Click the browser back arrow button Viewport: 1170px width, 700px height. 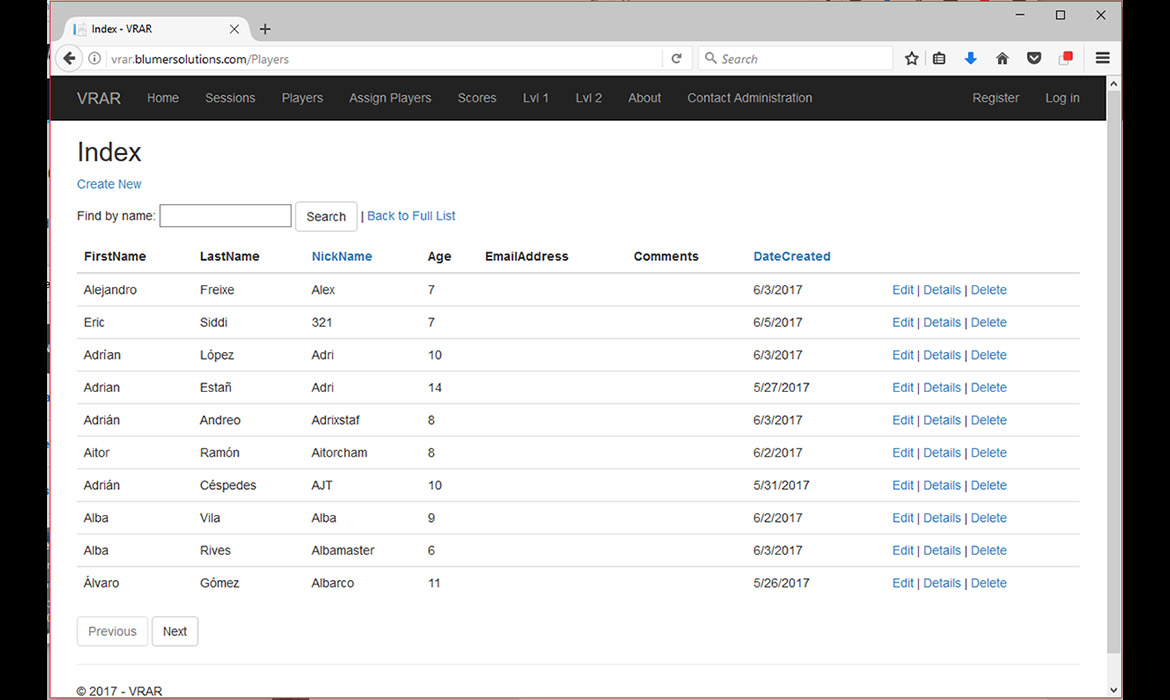coord(69,59)
